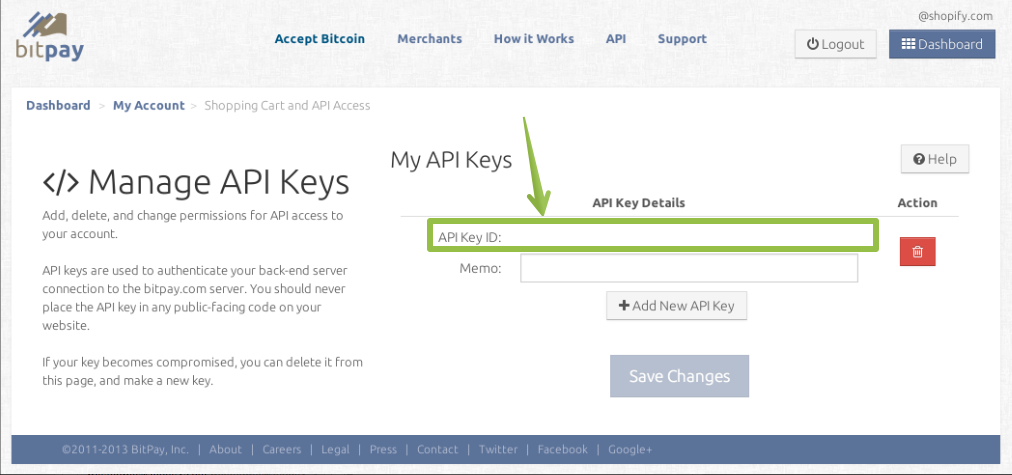Go to the Dashboard breadcrumb link
This screenshot has width=1012, height=475.
point(58,105)
